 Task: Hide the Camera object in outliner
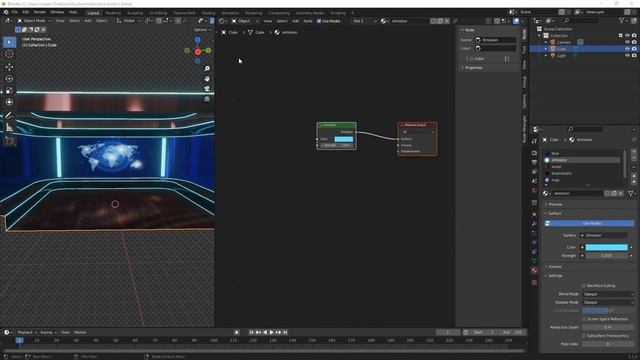627,42
